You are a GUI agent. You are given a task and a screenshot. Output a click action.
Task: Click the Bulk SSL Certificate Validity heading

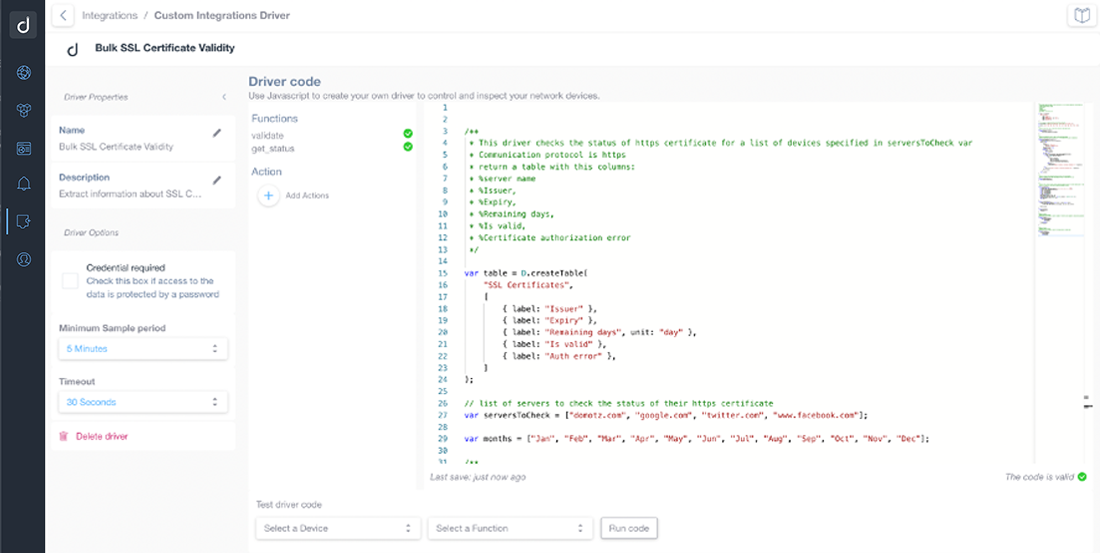165,48
